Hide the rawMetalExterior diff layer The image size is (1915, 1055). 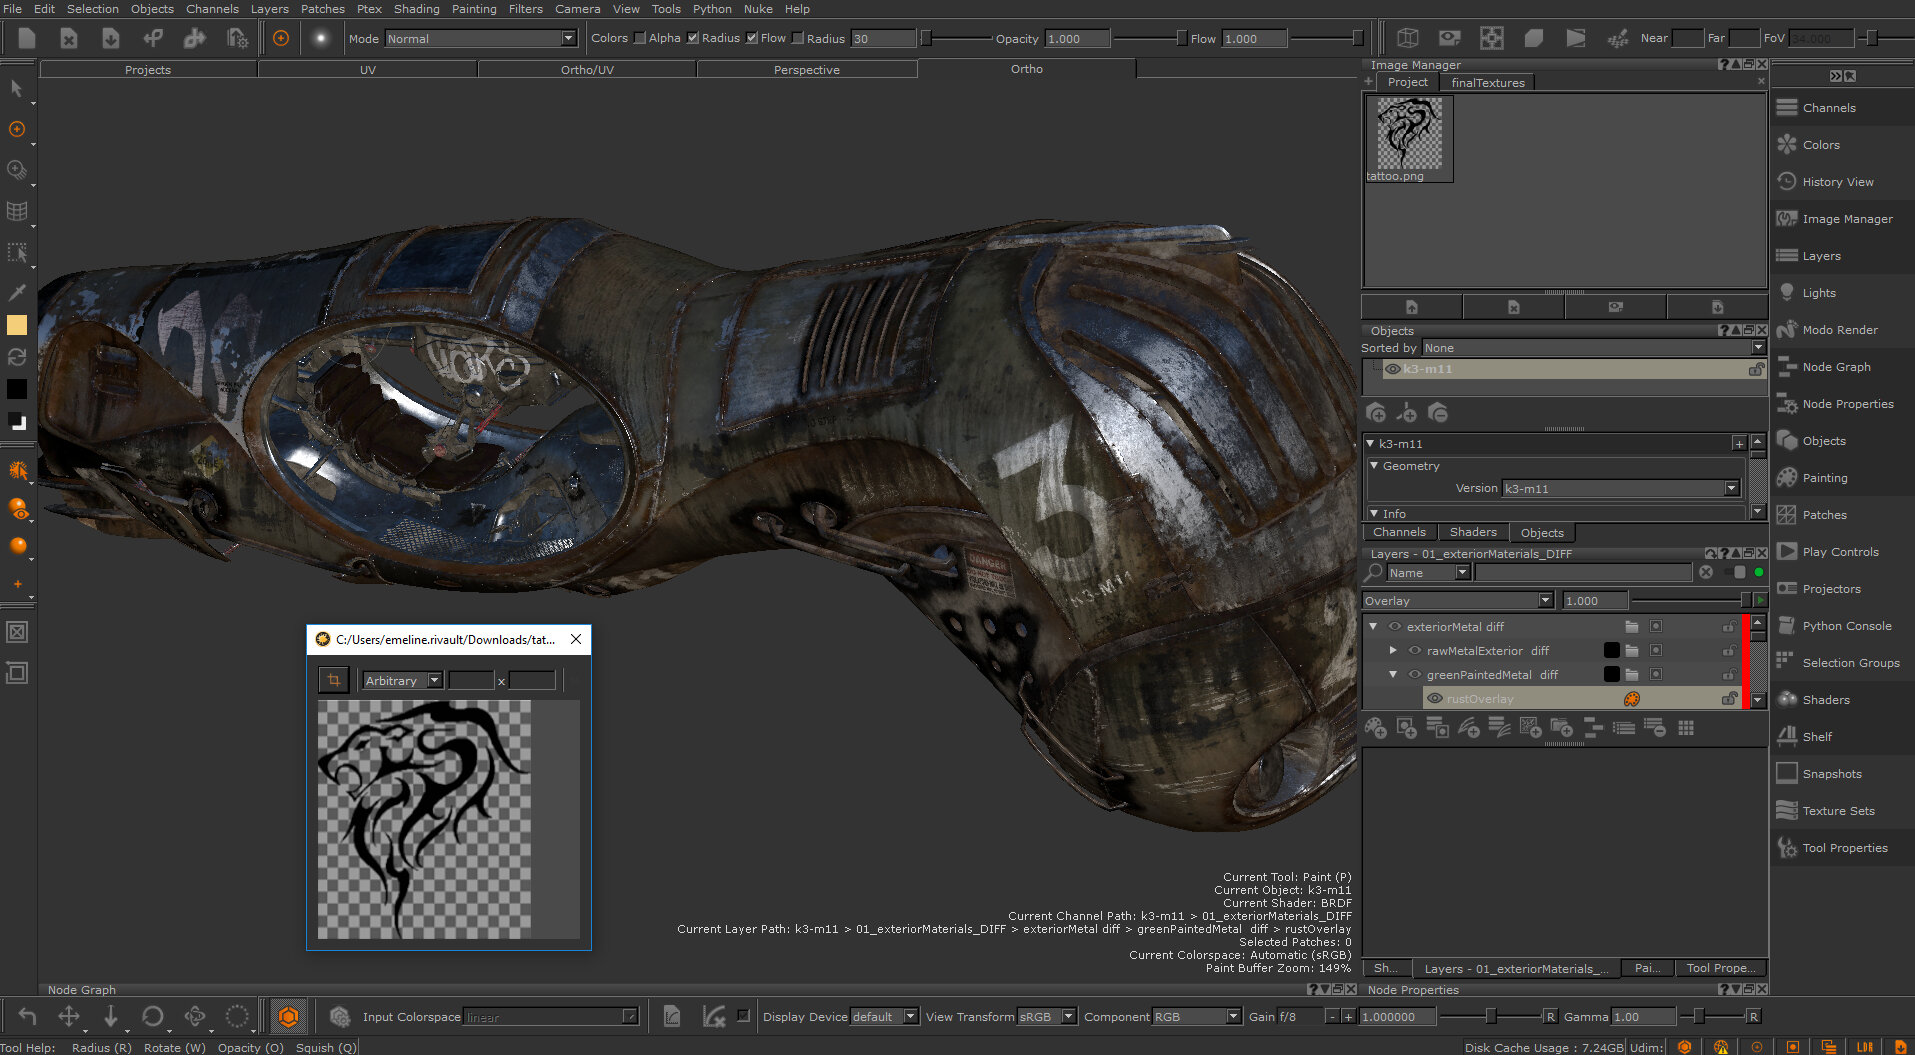[x=1415, y=651]
